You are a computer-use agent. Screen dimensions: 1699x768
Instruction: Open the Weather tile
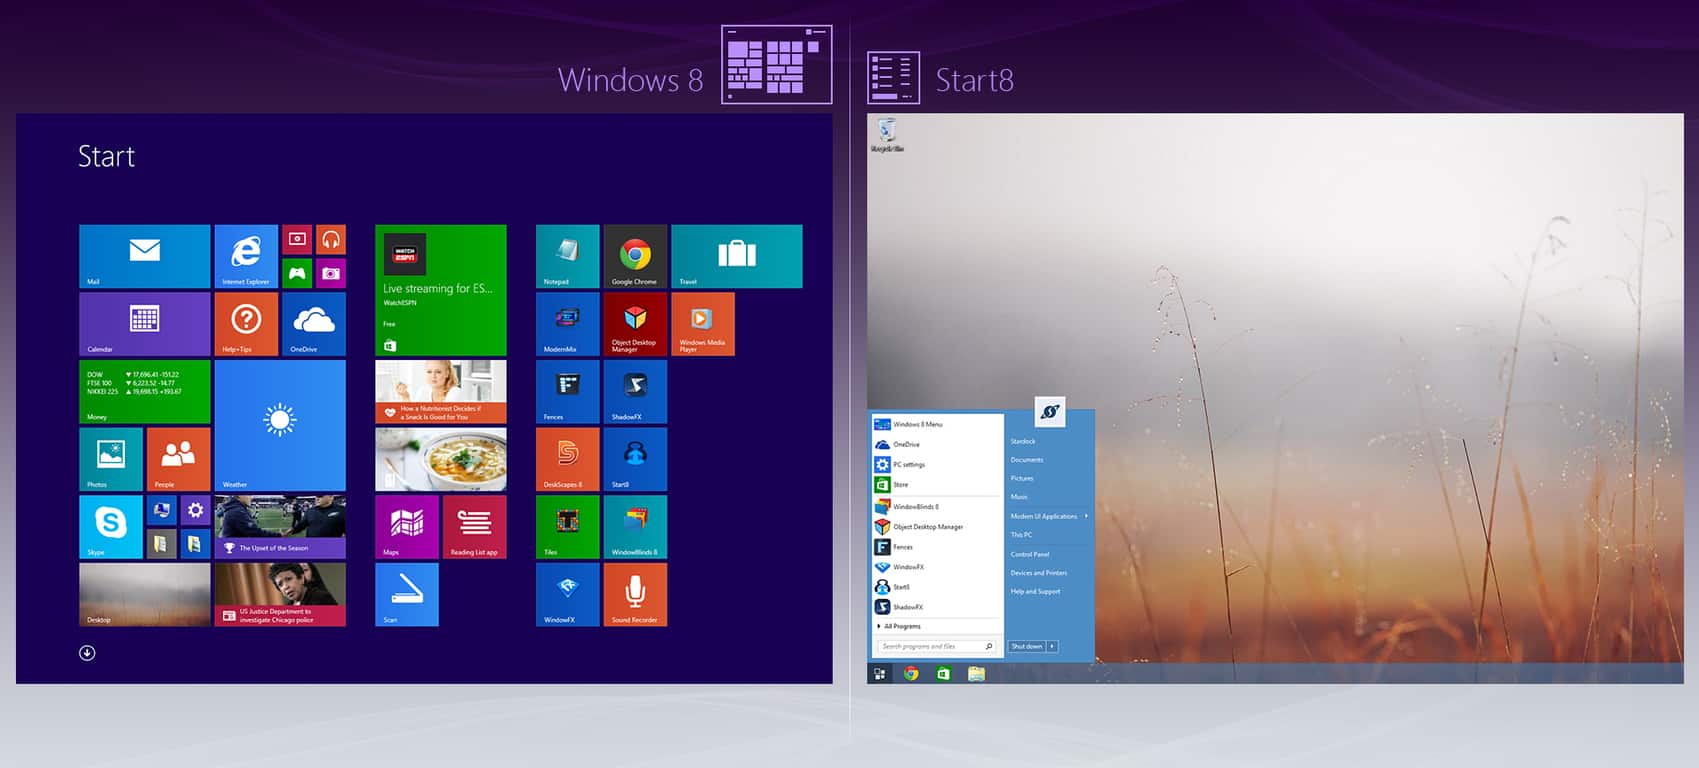[x=280, y=425]
